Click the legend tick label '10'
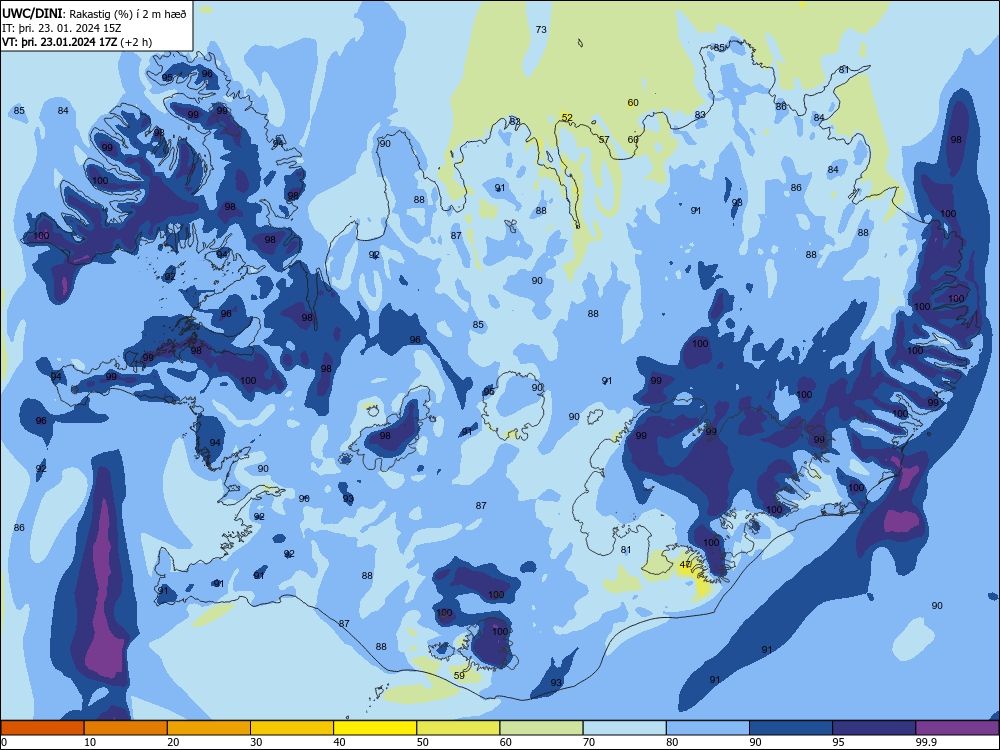 coord(90,742)
